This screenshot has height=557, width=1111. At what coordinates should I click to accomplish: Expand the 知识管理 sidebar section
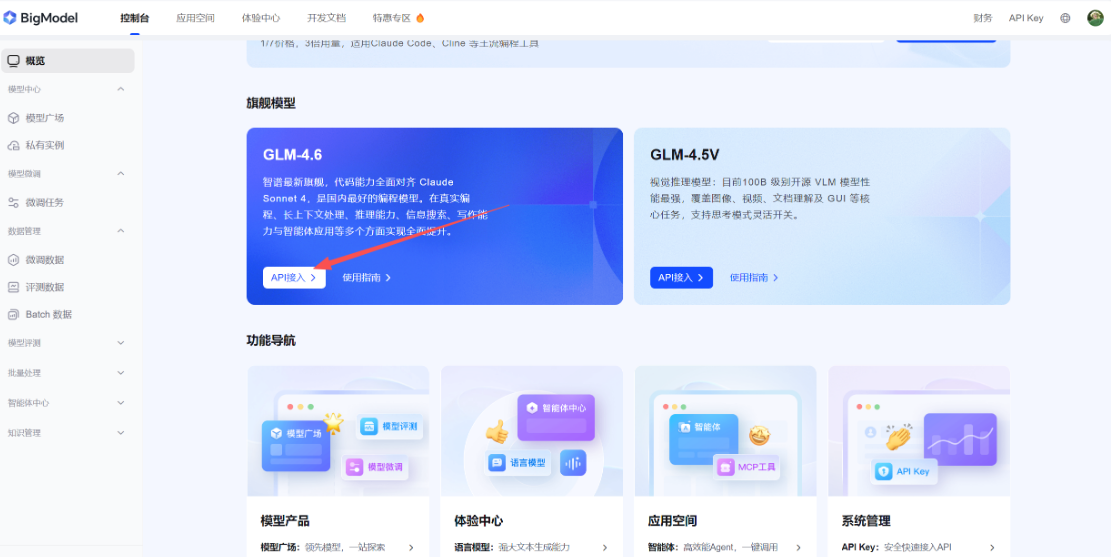pos(121,433)
